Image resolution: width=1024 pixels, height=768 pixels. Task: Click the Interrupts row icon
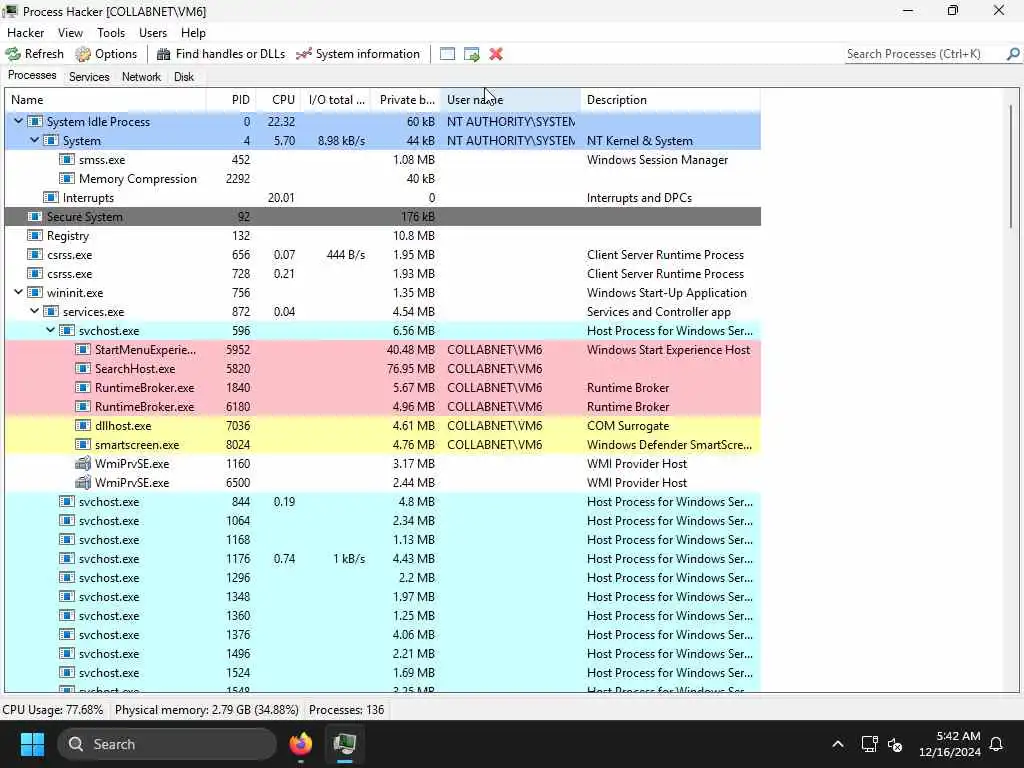[51, 197]
